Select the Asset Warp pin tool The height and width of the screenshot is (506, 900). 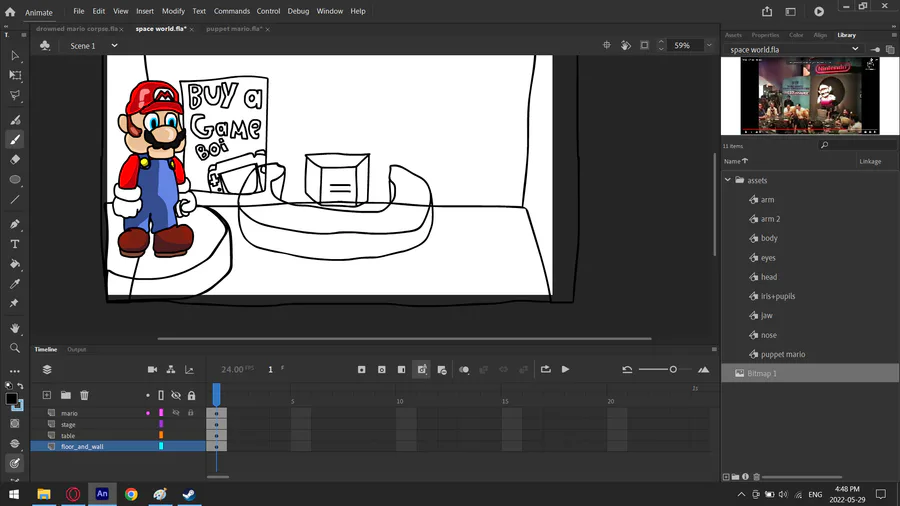[x=15, y=303]
